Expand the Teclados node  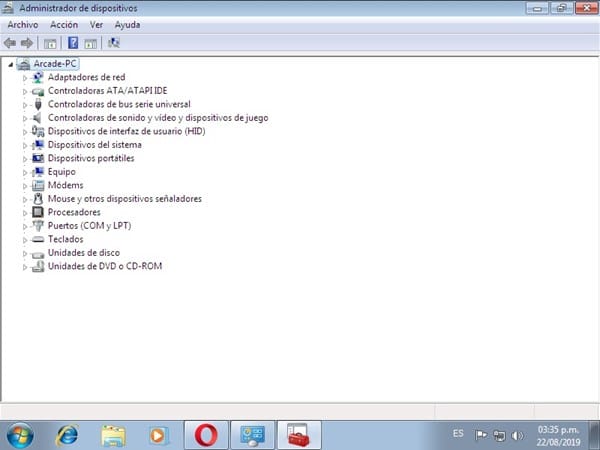[x=25, y=240]
